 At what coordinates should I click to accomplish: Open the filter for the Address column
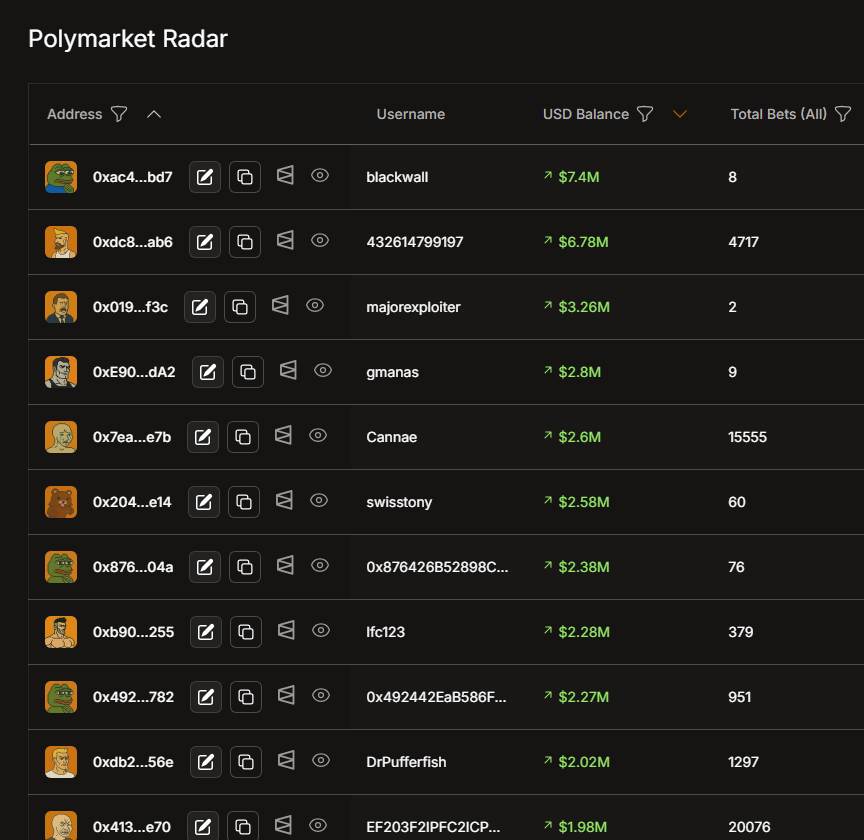click(x=119, y=114)
